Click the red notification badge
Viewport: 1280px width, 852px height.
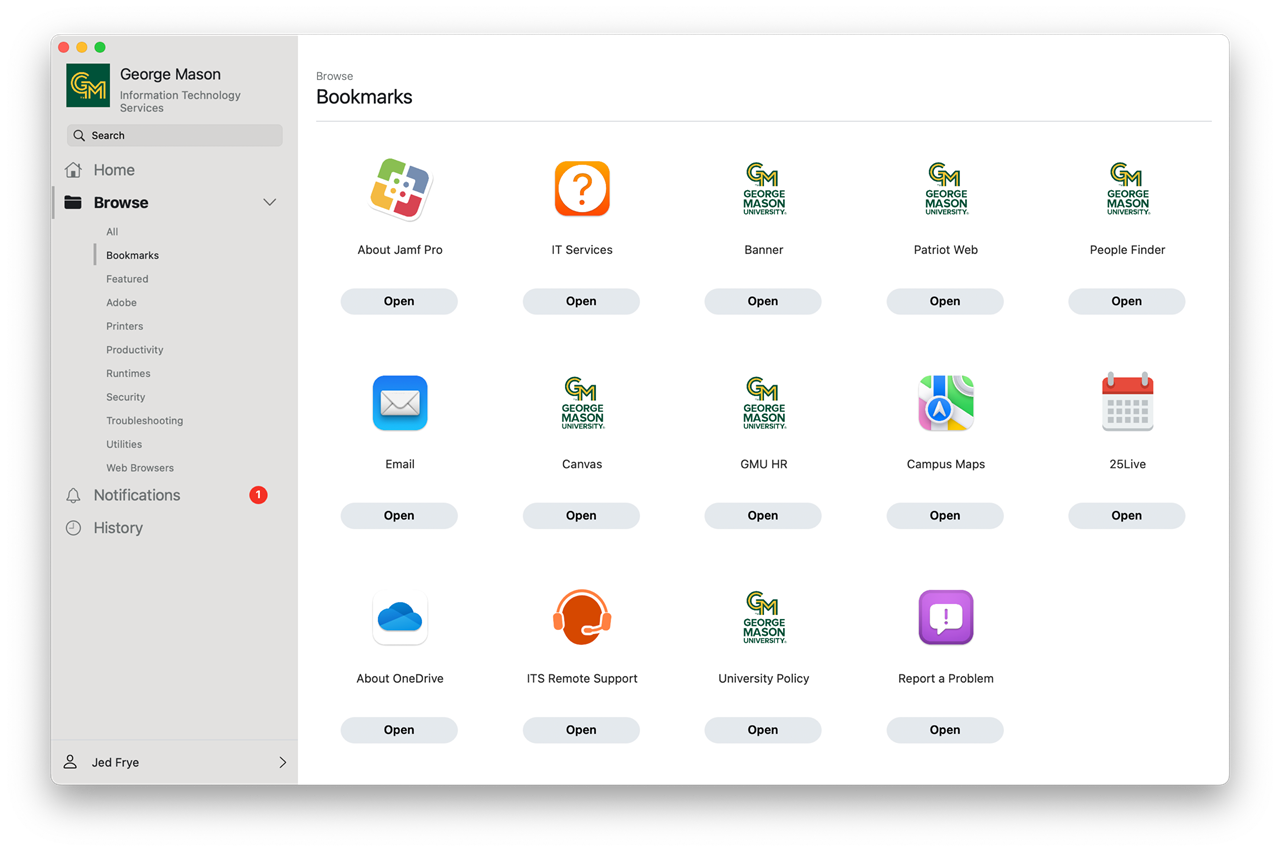click(x=258, y=495)
